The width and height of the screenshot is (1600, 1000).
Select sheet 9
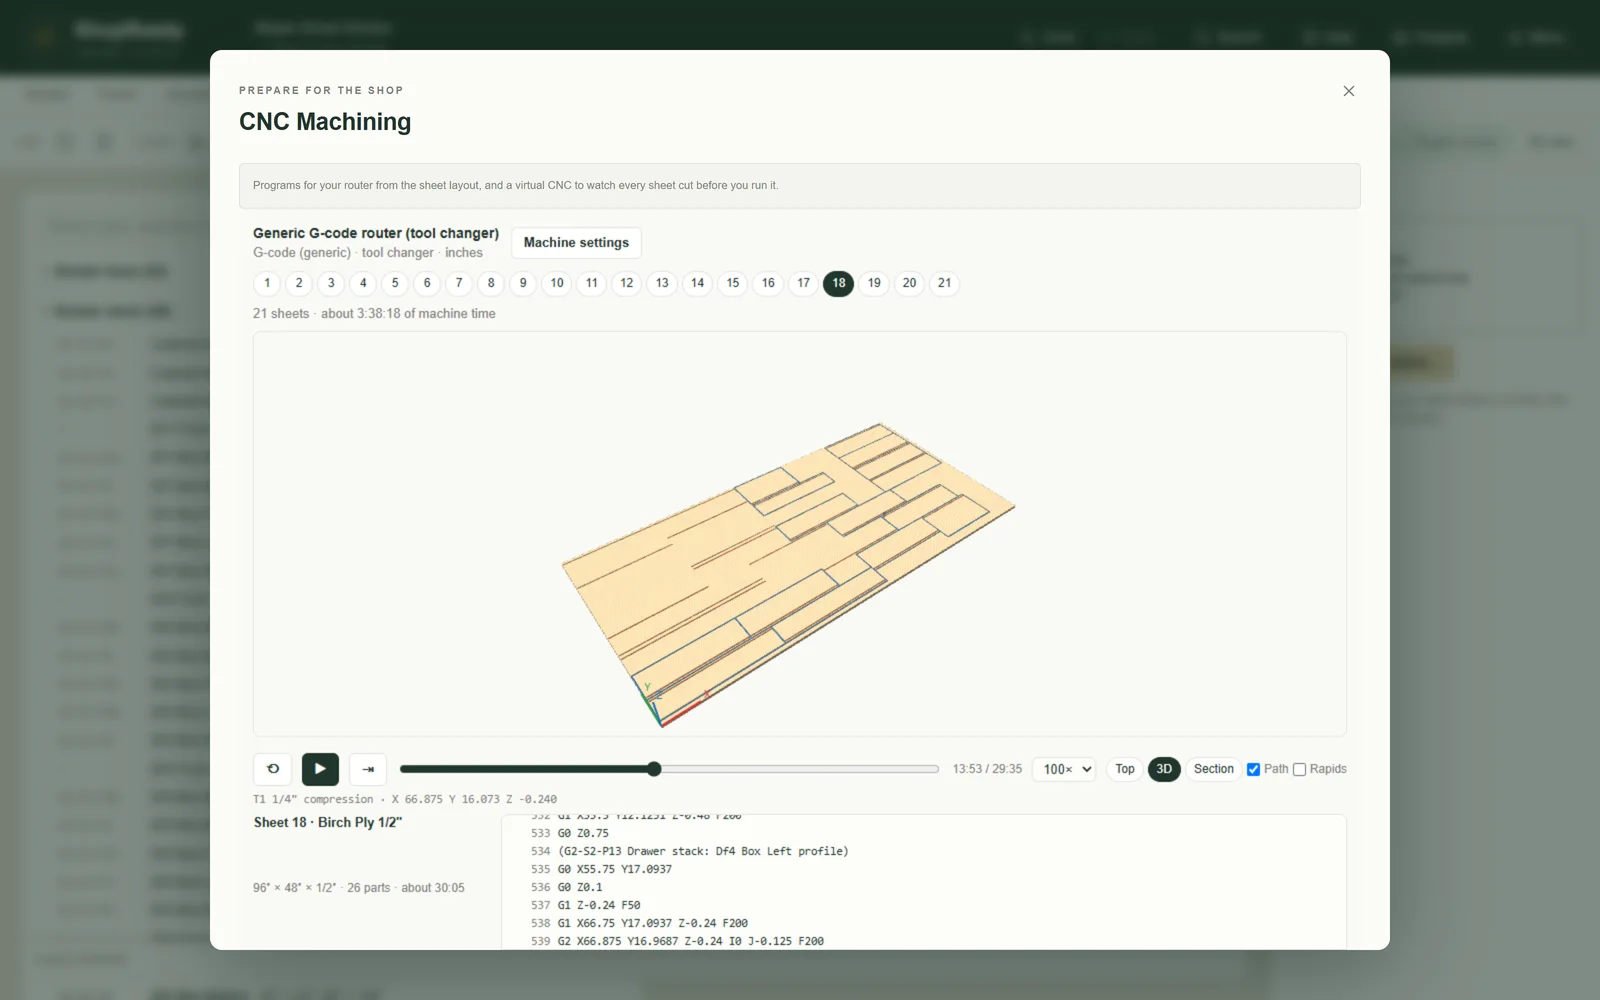pyautogui.click(x=523, y=283)
